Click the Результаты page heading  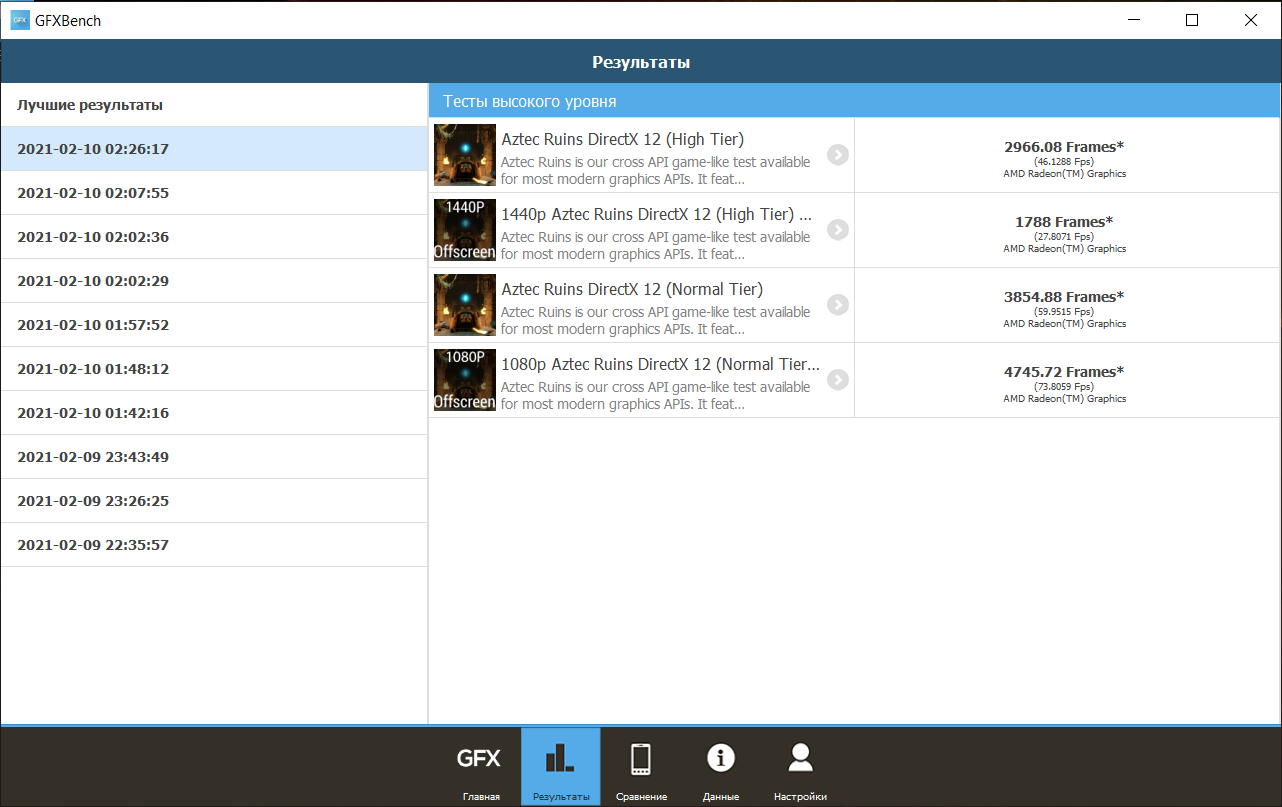(641, 62)
